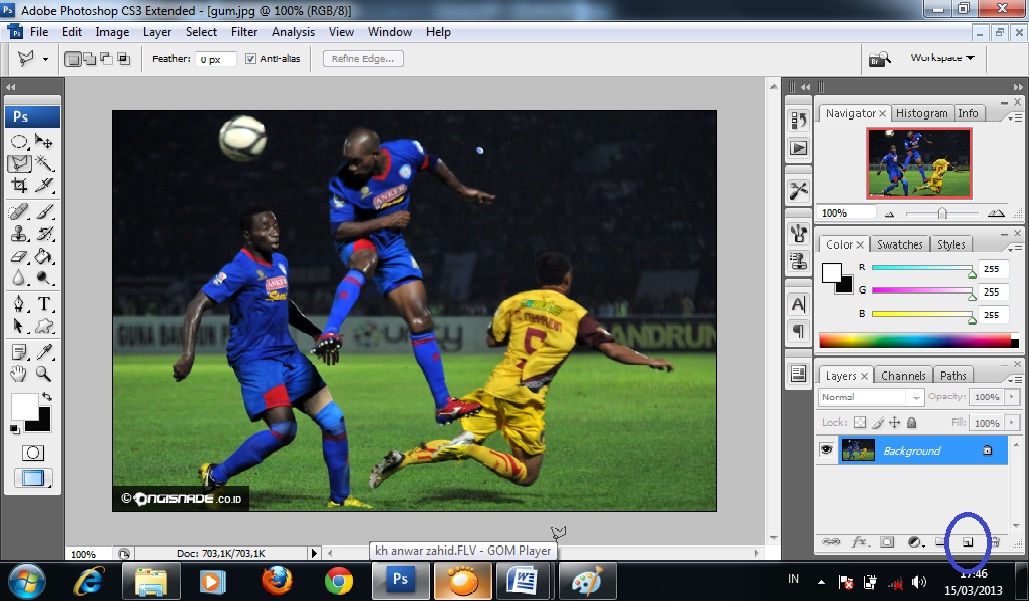Select the Elliptical Marquee tool
The width and height of the screenshot is (1029, 601).
tap(19, 141)
